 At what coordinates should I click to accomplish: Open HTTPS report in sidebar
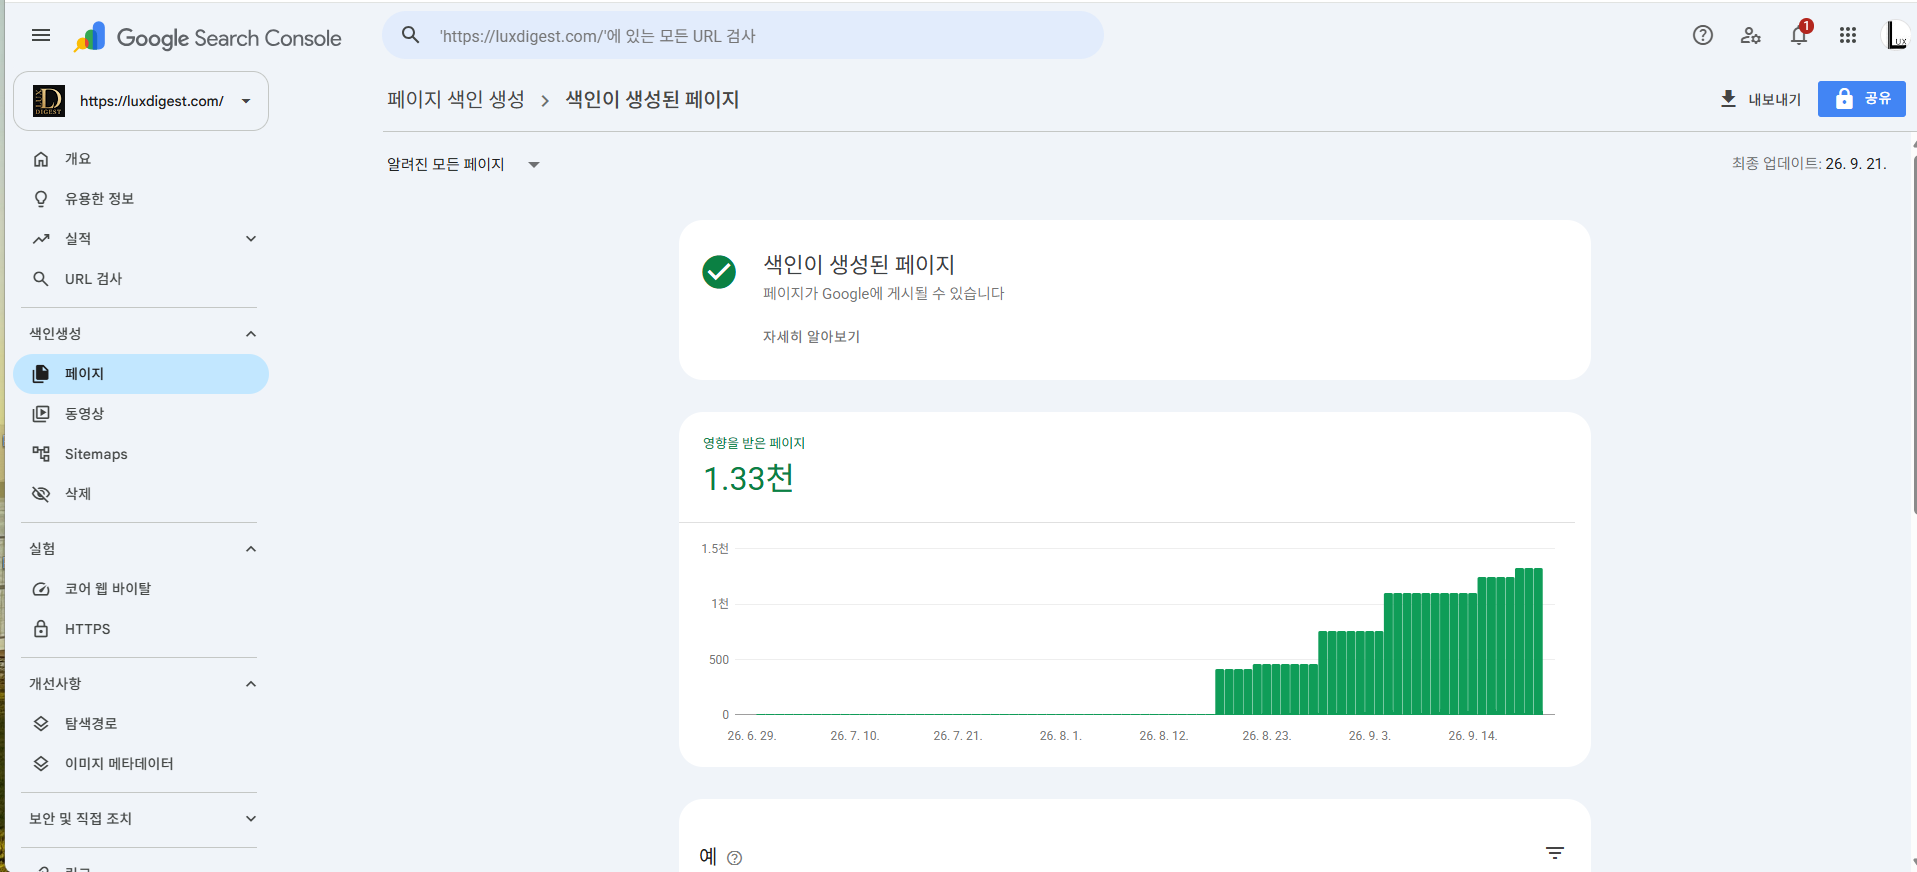141,629
